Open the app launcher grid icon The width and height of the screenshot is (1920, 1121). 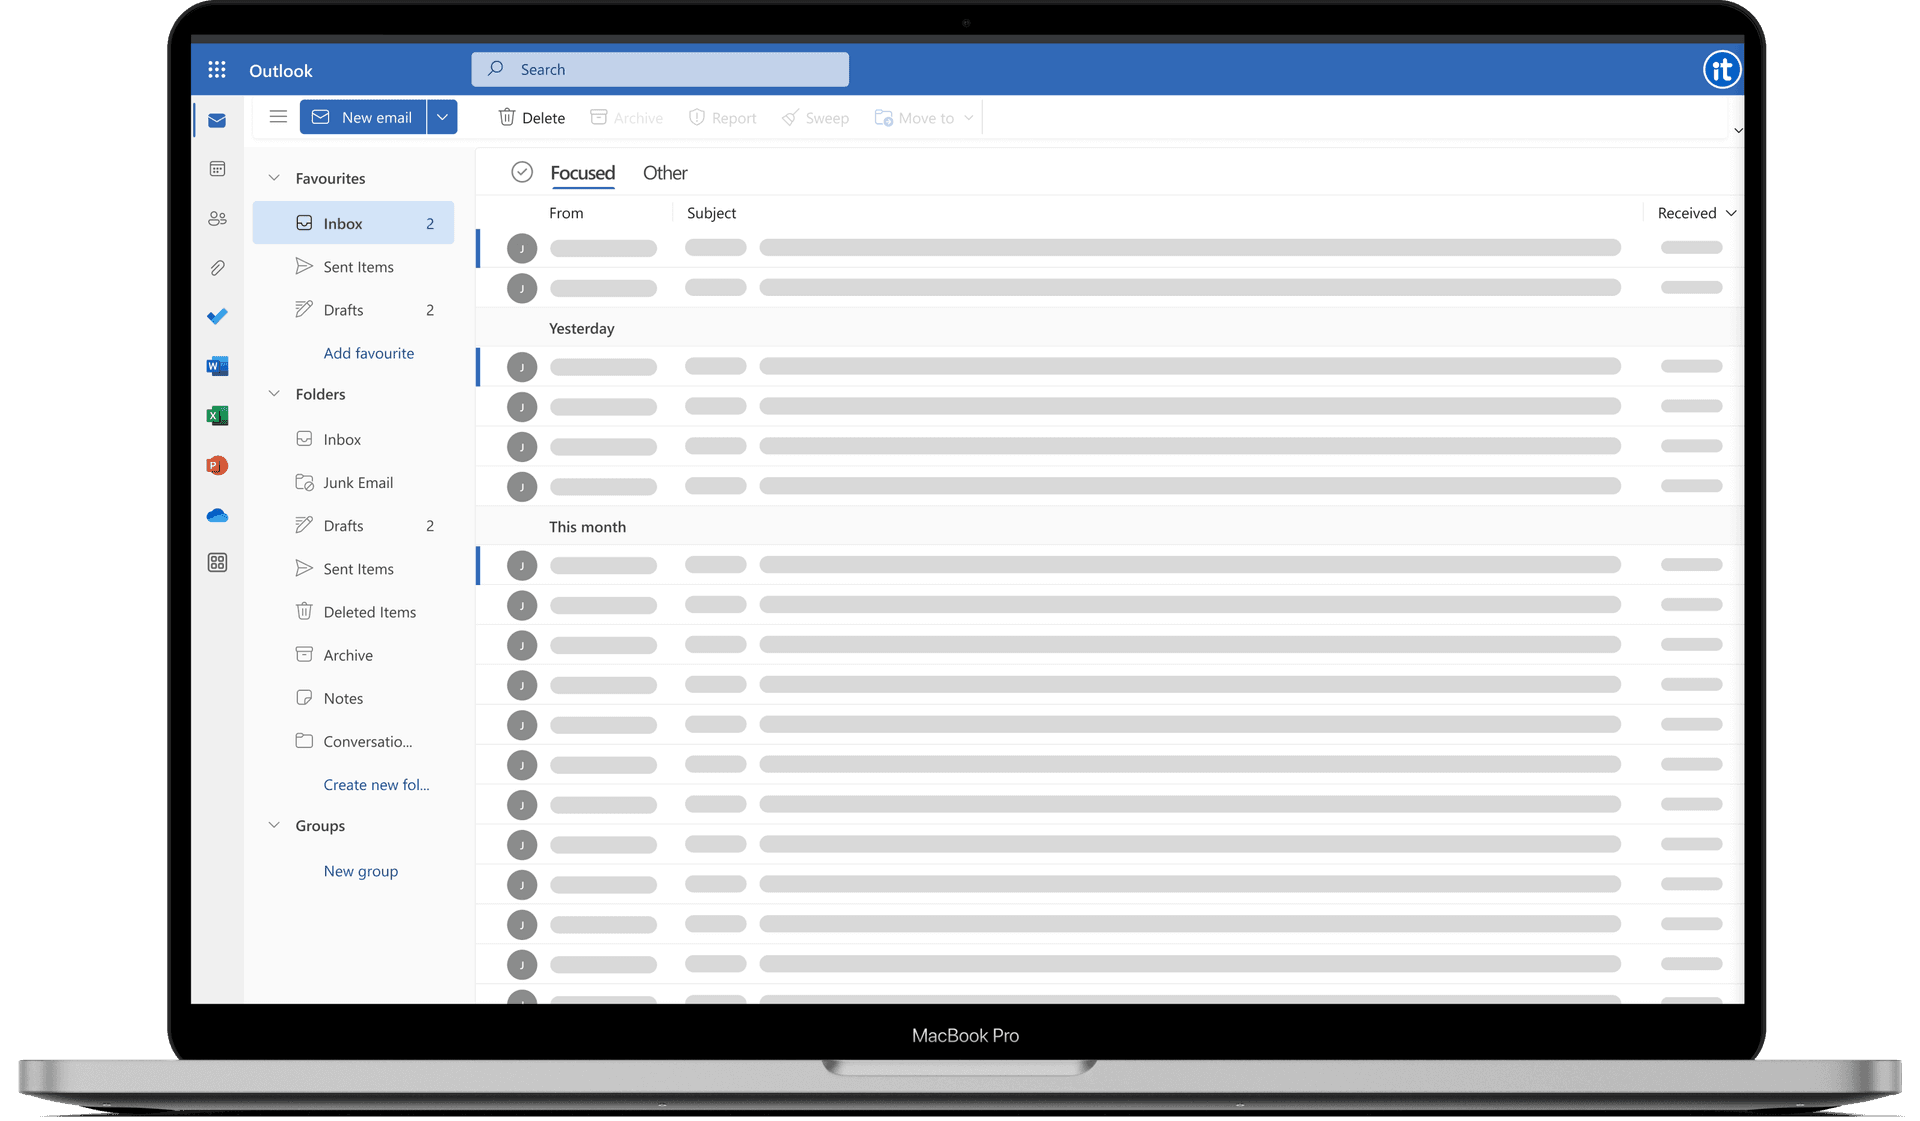coord(216,70)
